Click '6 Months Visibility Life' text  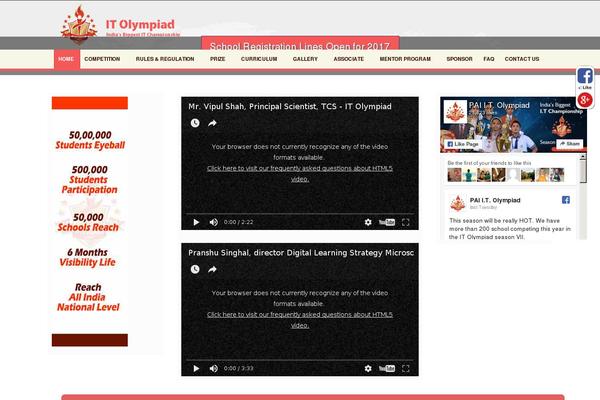(x=87, y=257)
